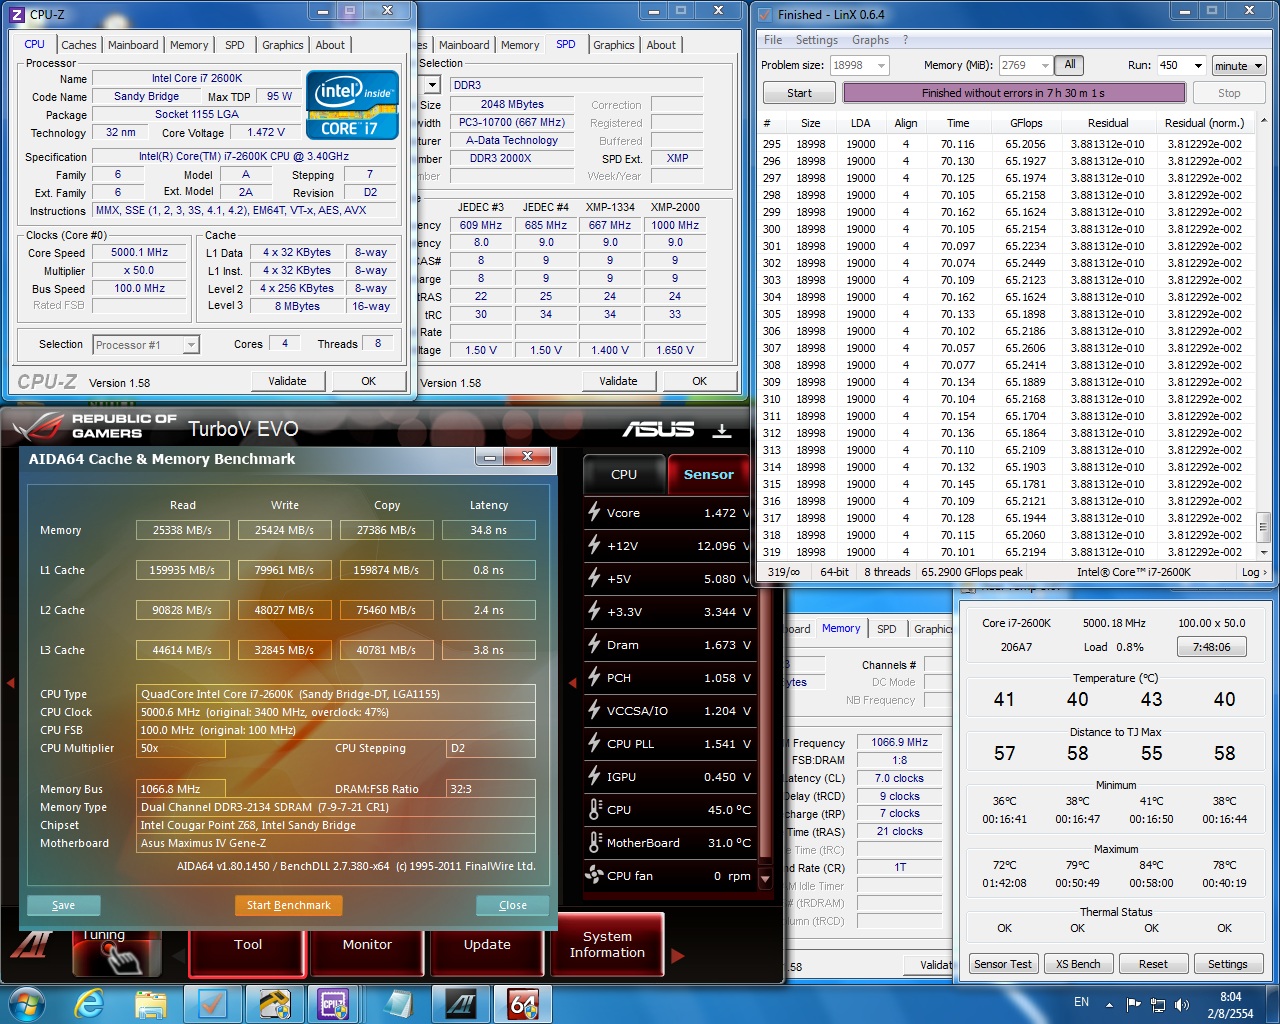Image resolution: width=1280 pixels, height=1024 pixels.
Task: Click the Update button in AI Suite
Action: point(487,944)
